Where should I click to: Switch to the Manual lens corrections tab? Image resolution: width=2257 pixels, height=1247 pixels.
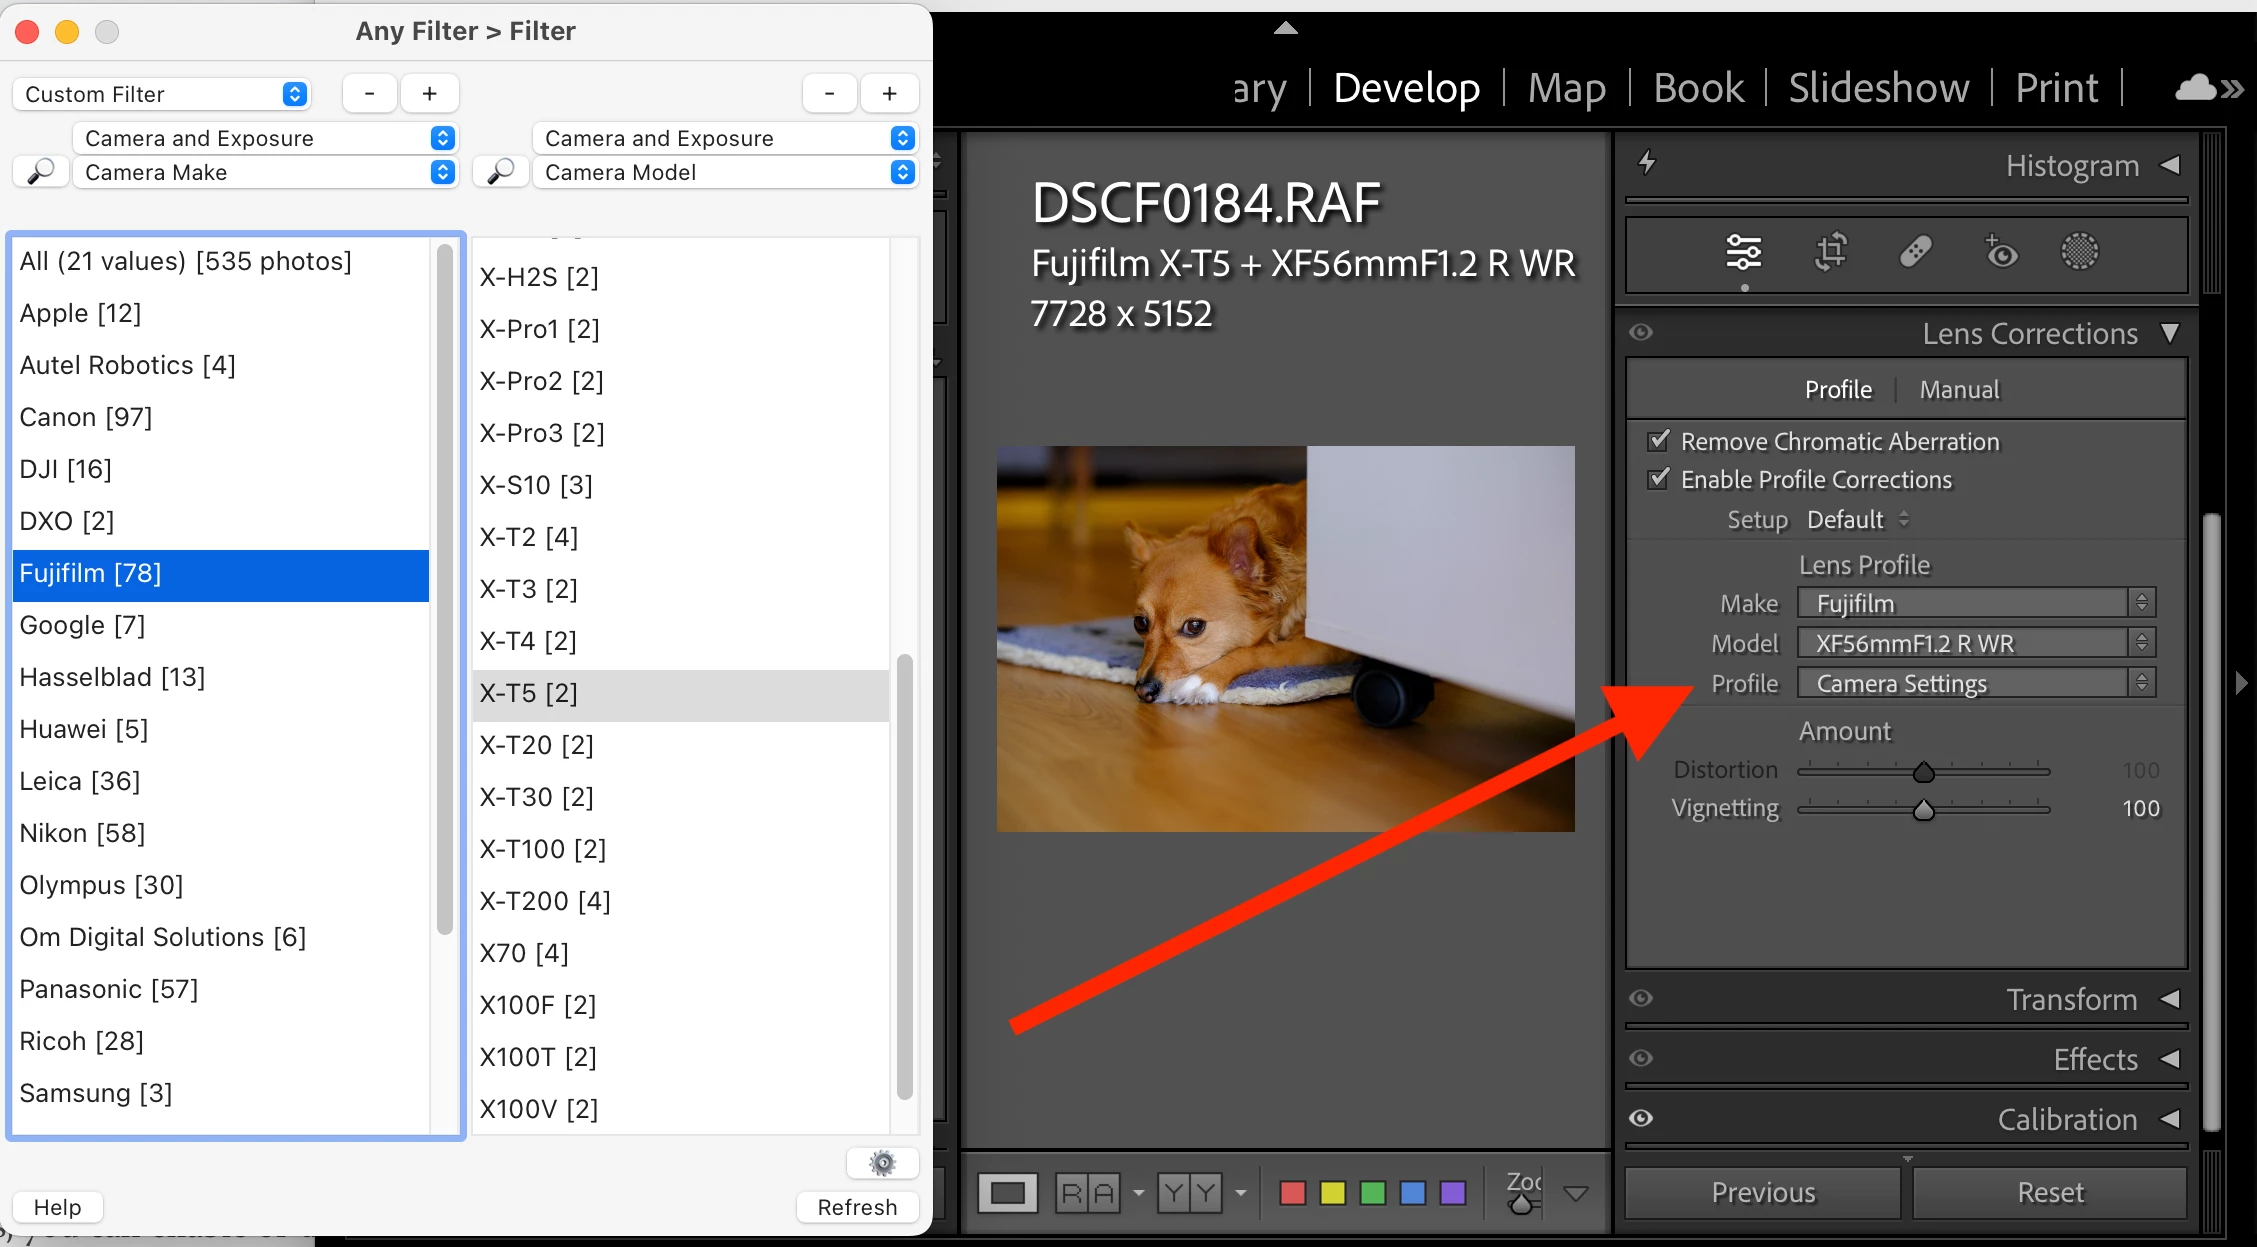(1959, 389)
